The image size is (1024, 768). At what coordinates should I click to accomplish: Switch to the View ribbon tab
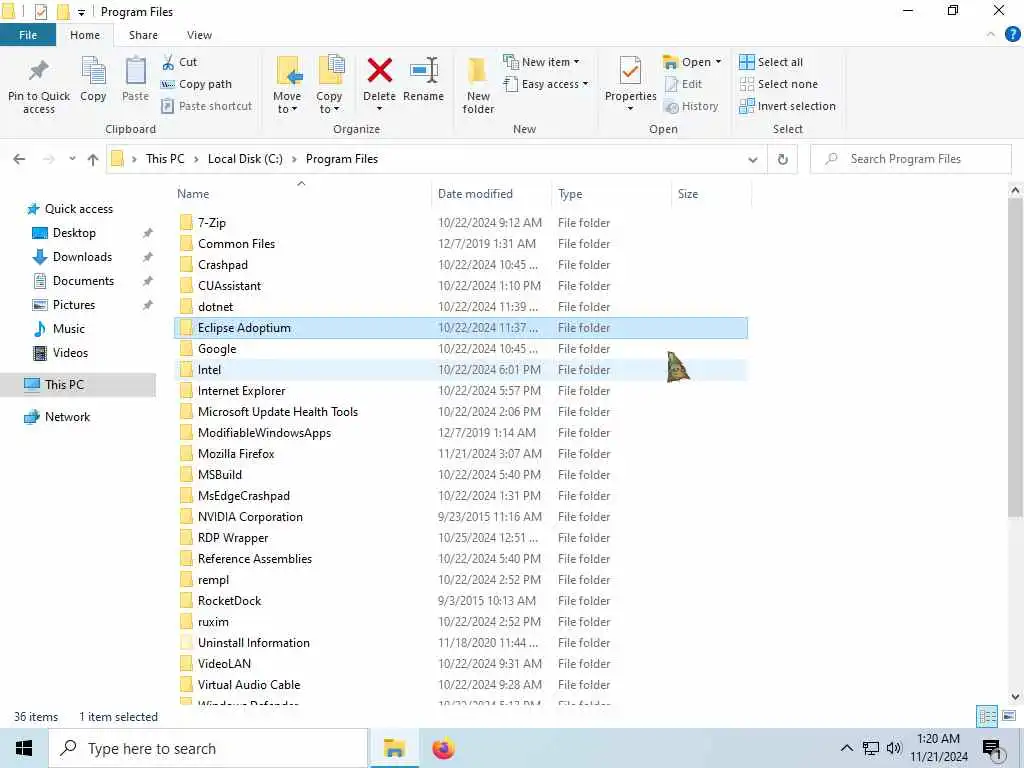199,35
